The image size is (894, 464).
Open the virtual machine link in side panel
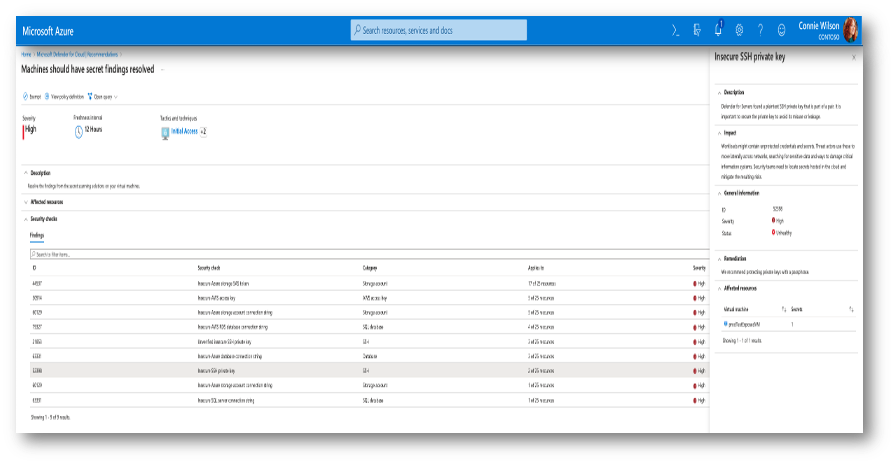tap(744, 324)
